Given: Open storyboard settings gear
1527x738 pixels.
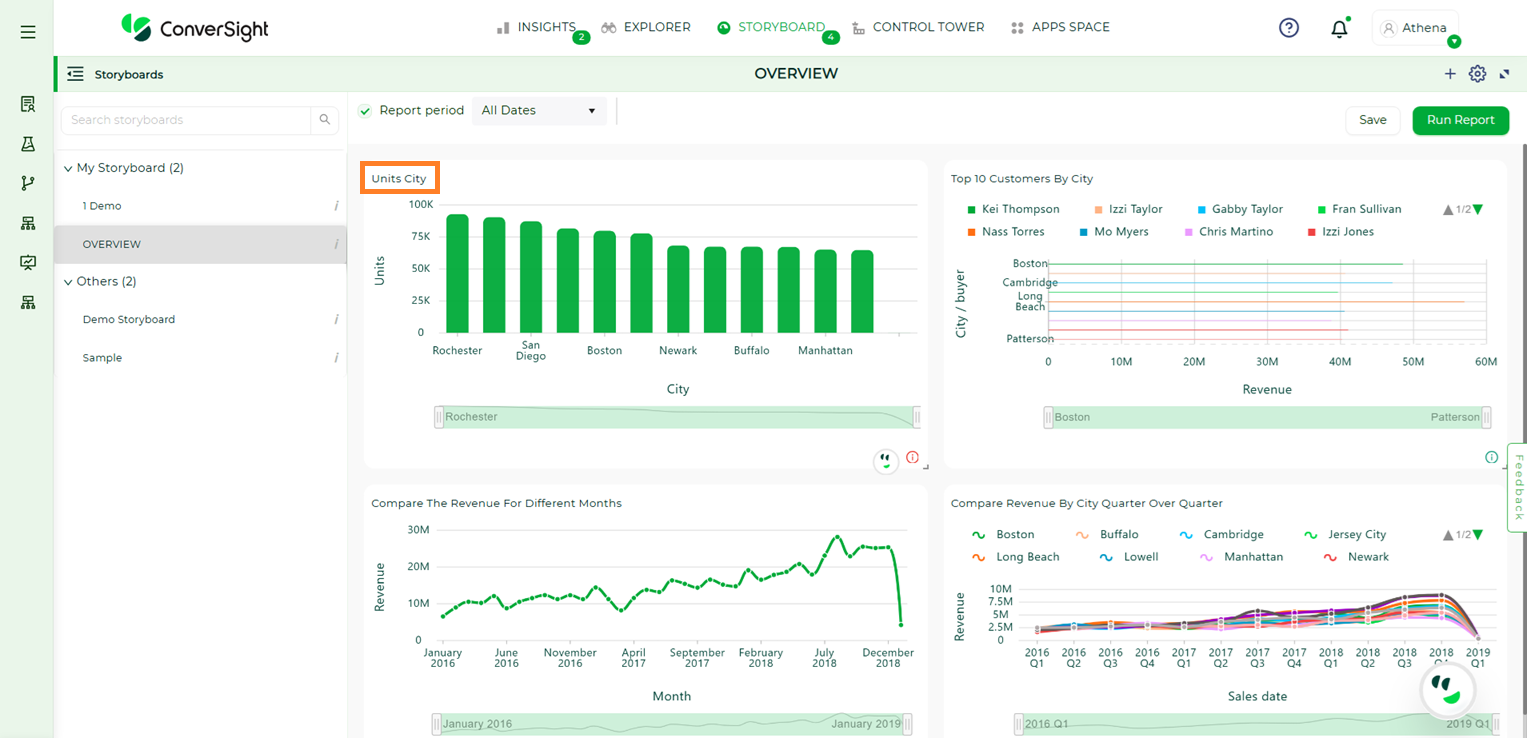Looking at the screenshot, I should (1477, 74).
